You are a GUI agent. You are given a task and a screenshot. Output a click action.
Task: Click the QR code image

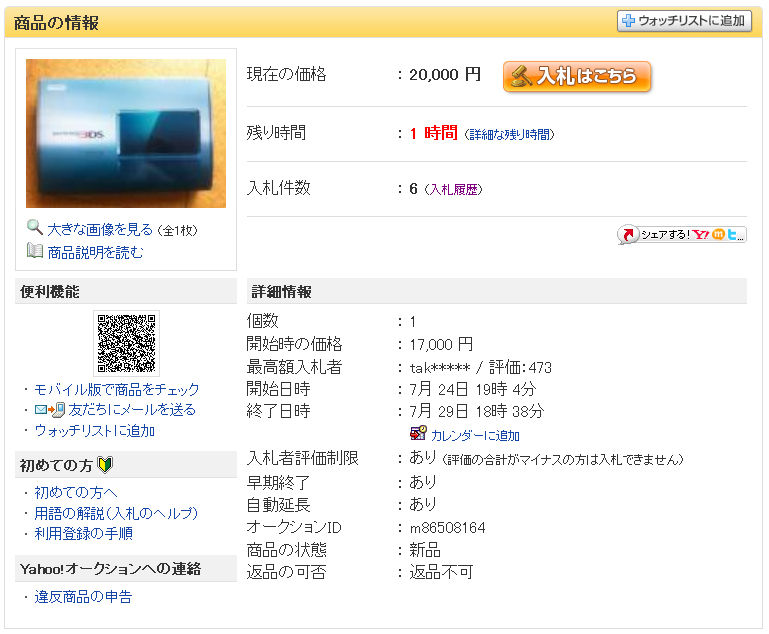pyautogui.click(x=127, y=343)
